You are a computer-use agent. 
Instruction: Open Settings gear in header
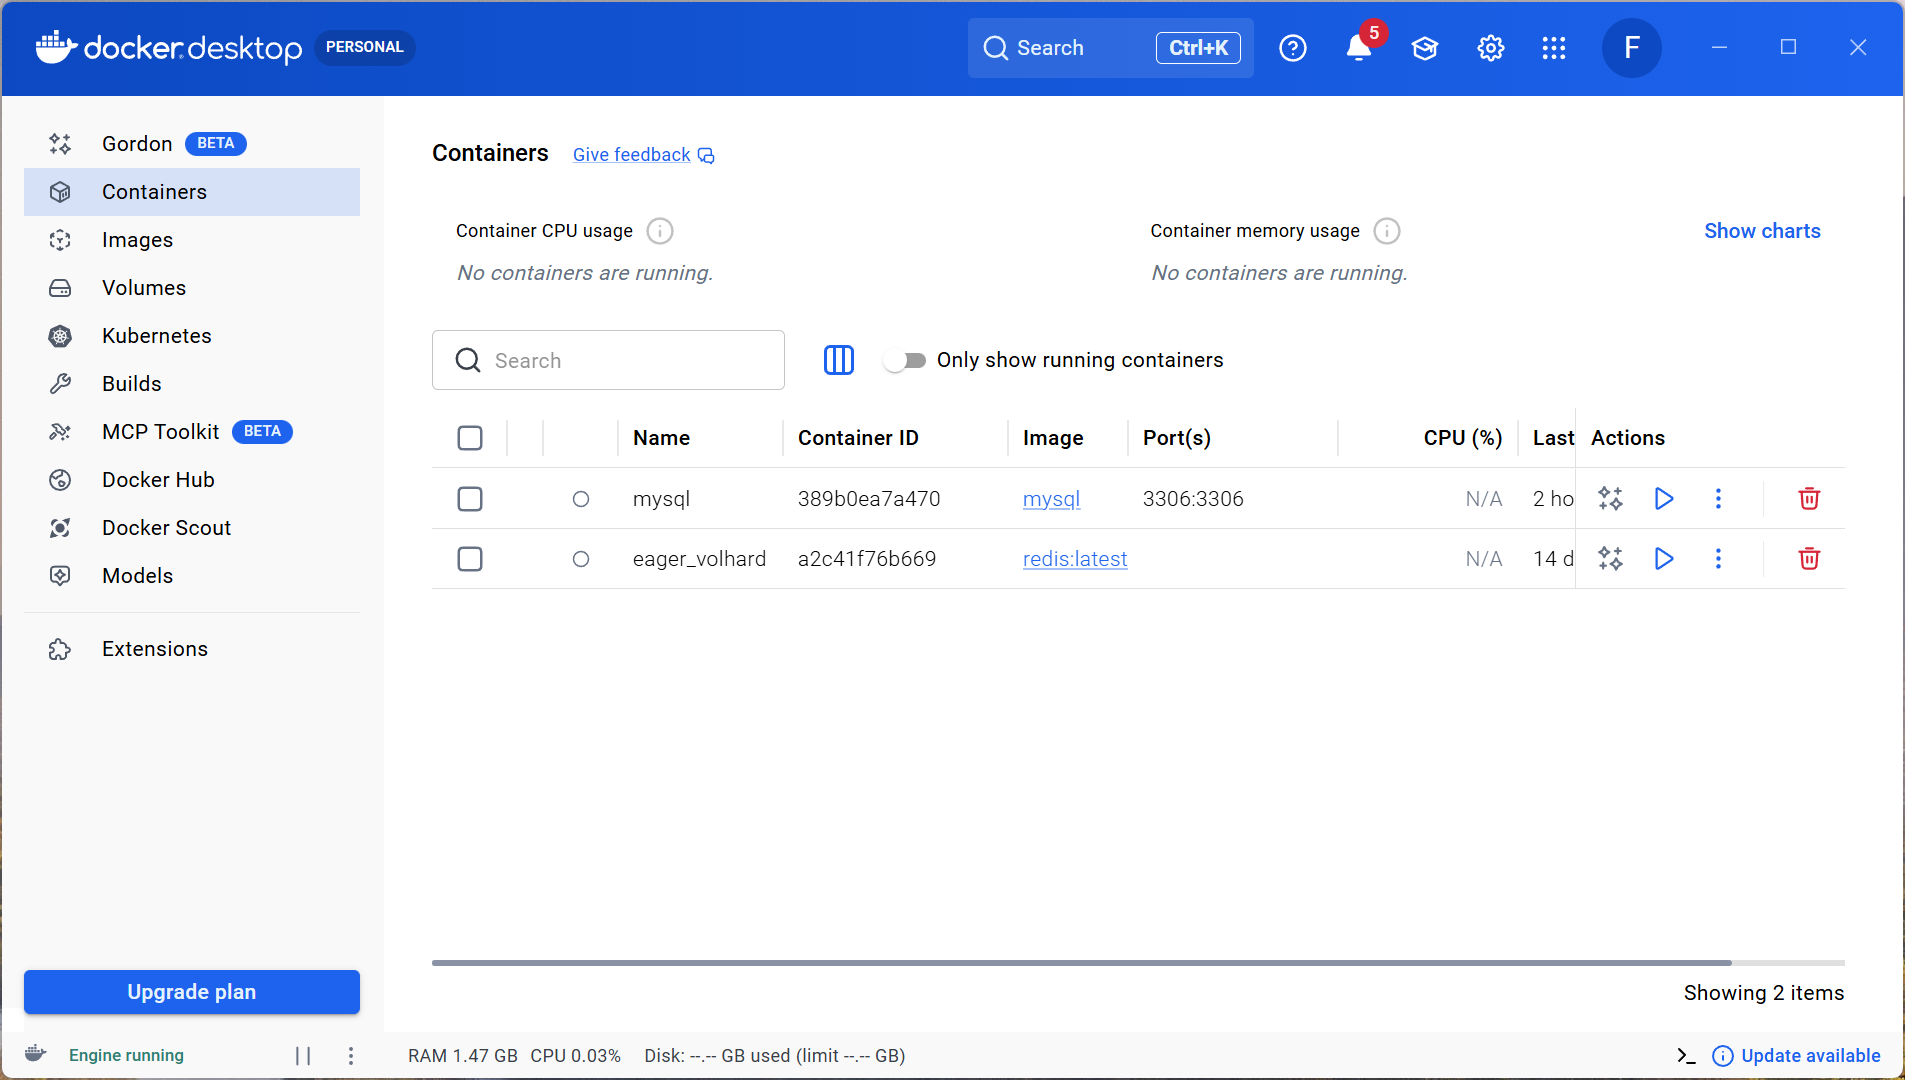click(x=1491, y=48)
